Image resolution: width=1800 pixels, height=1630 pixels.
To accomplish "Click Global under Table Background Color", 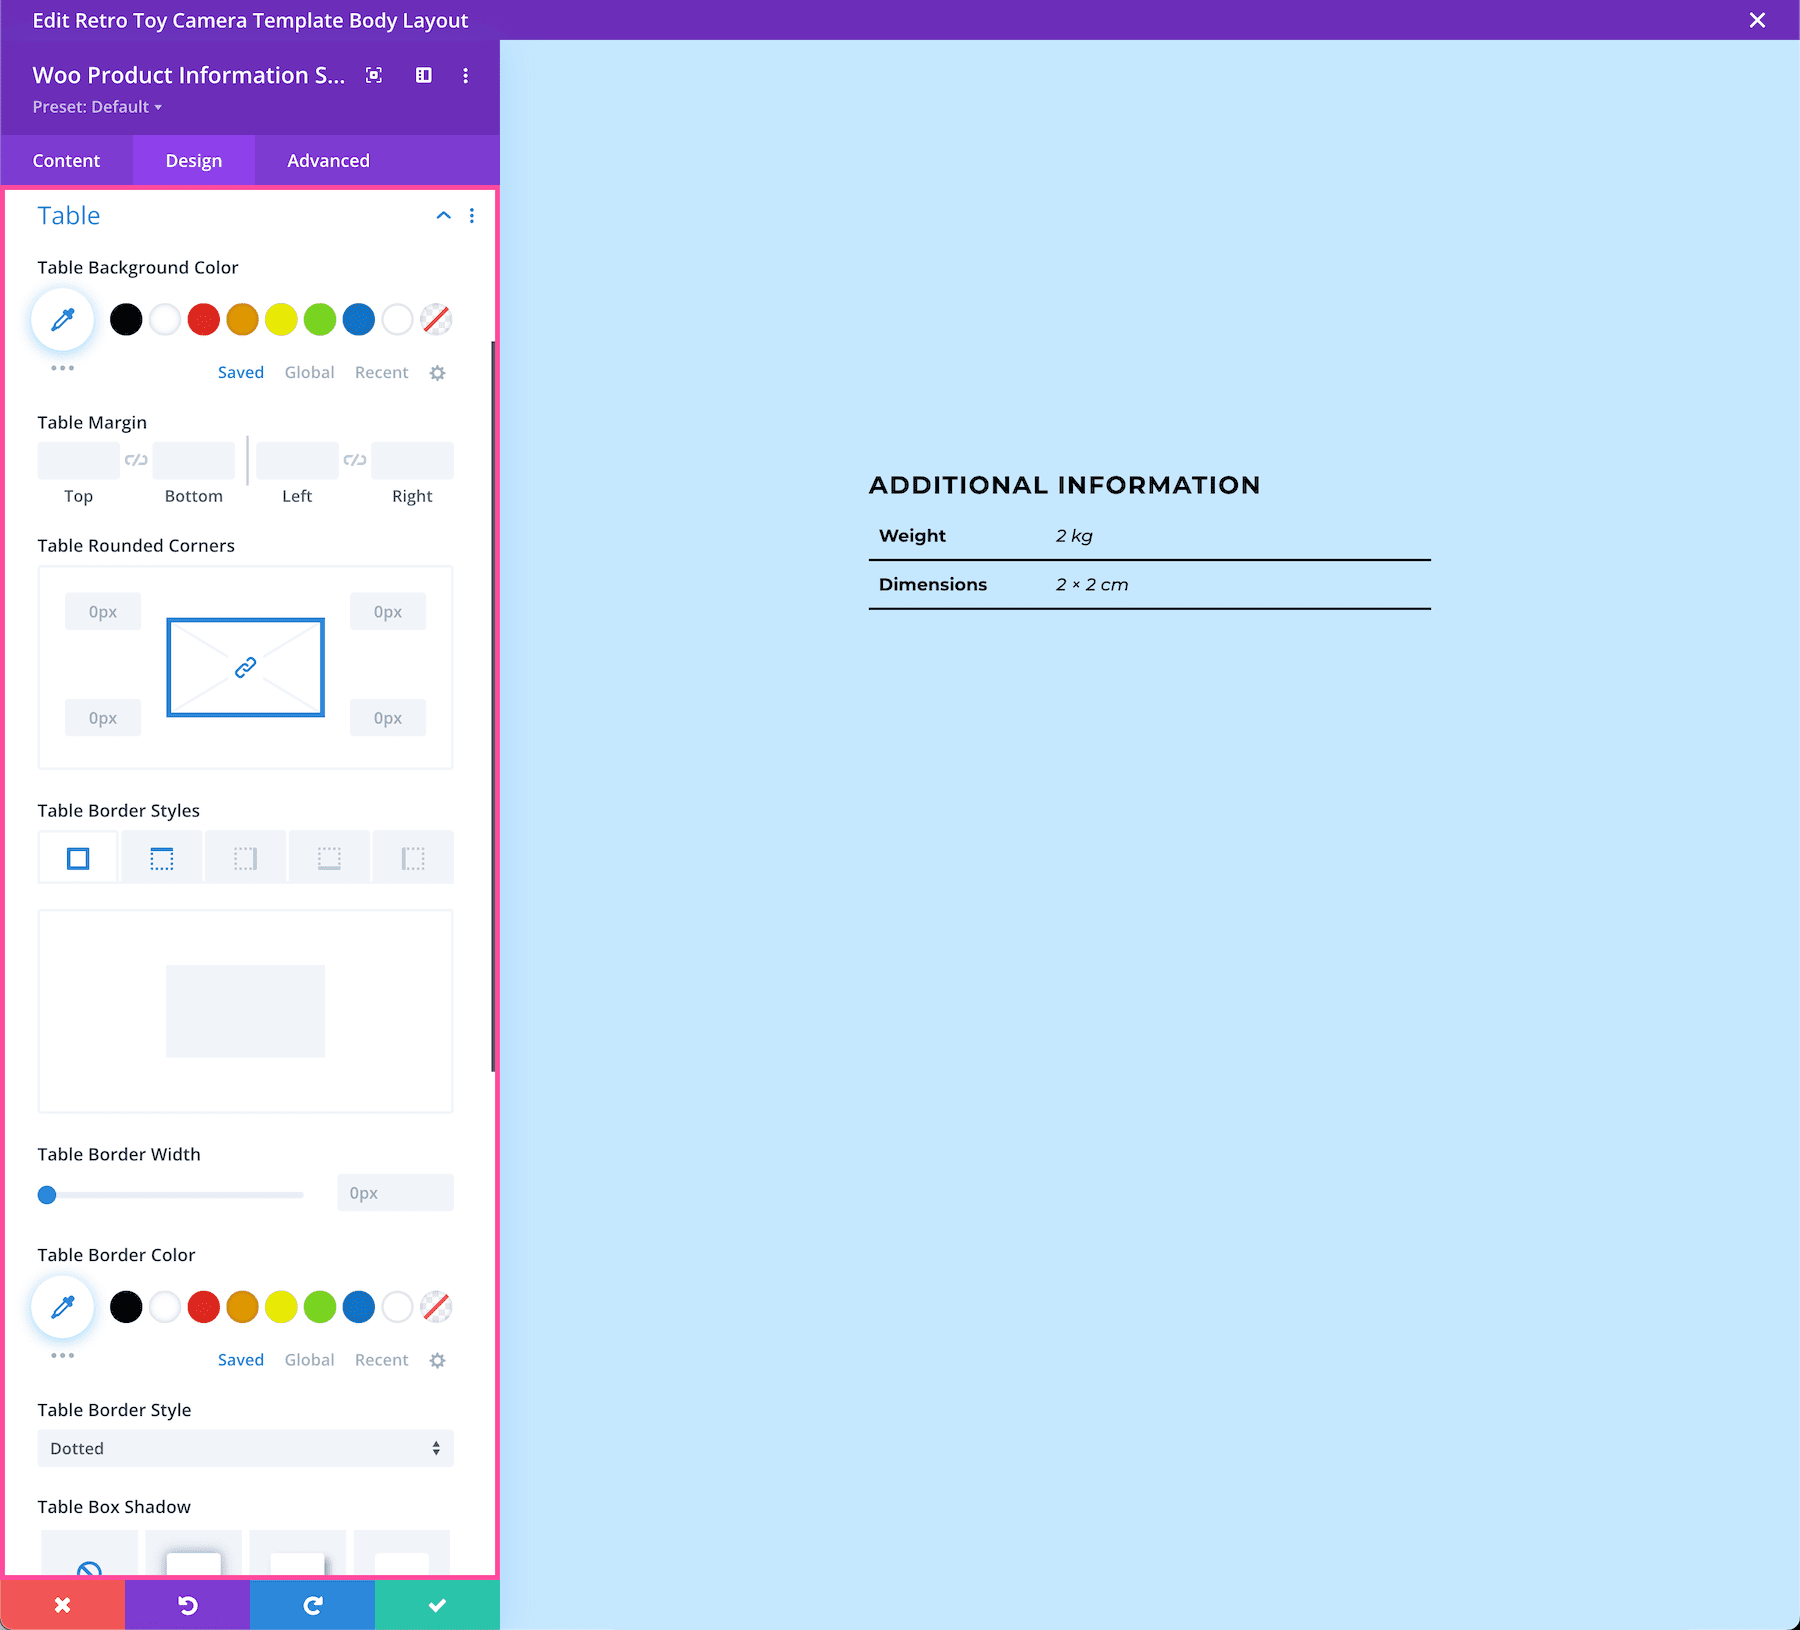I will [309, 372].
